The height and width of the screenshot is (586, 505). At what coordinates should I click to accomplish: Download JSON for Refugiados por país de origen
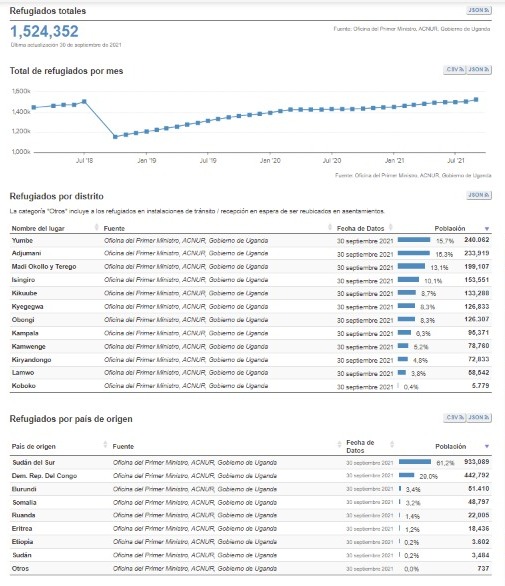(479, 417)
